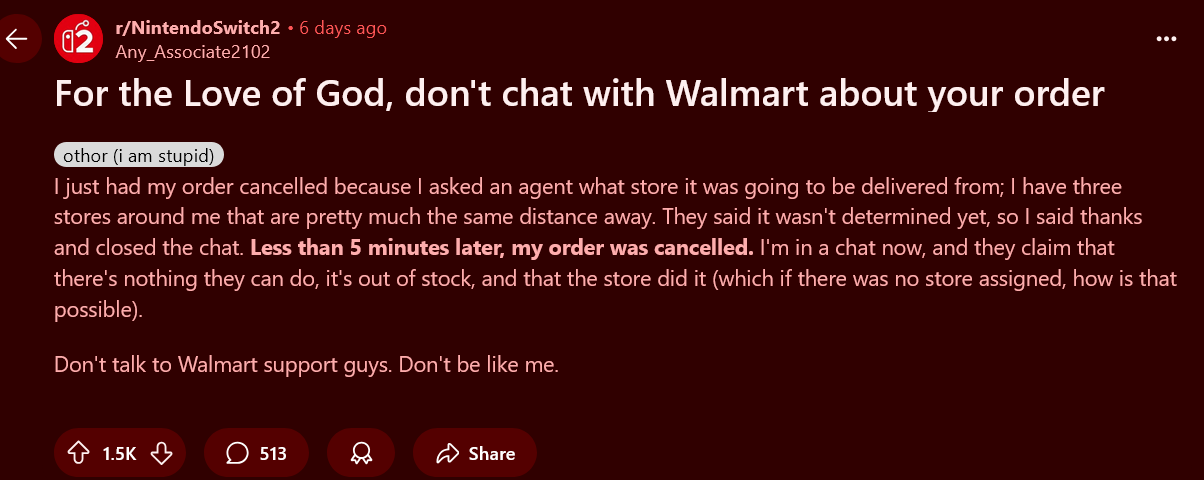Click the "Share" button label
1204x480 pixels.
coord(492,454)
